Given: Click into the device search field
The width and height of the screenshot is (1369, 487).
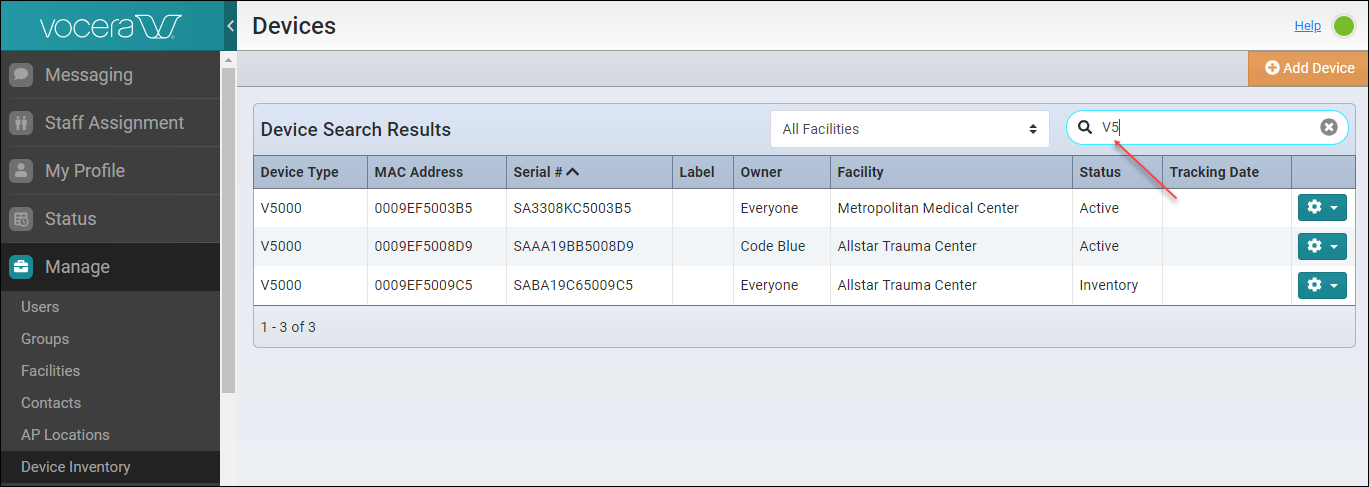Looking at the screenshot, I should pyautogui.click(x=1210, y=127).
